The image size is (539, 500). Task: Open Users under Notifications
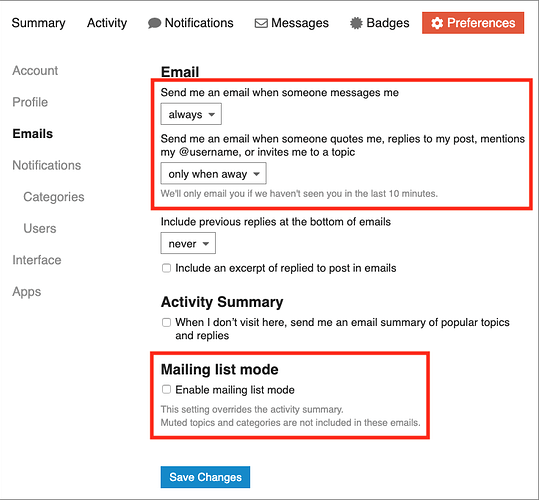(40, 229)
